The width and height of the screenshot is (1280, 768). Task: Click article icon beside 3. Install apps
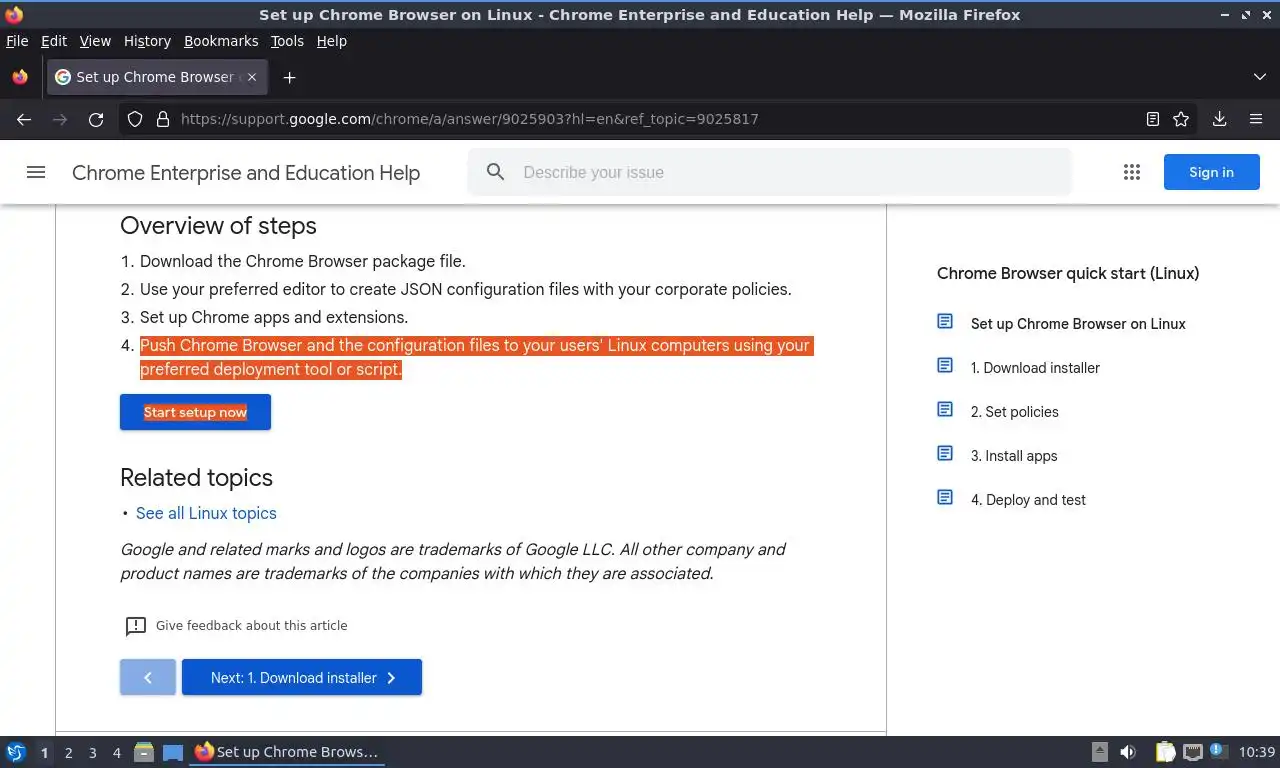tap(945, 453)
